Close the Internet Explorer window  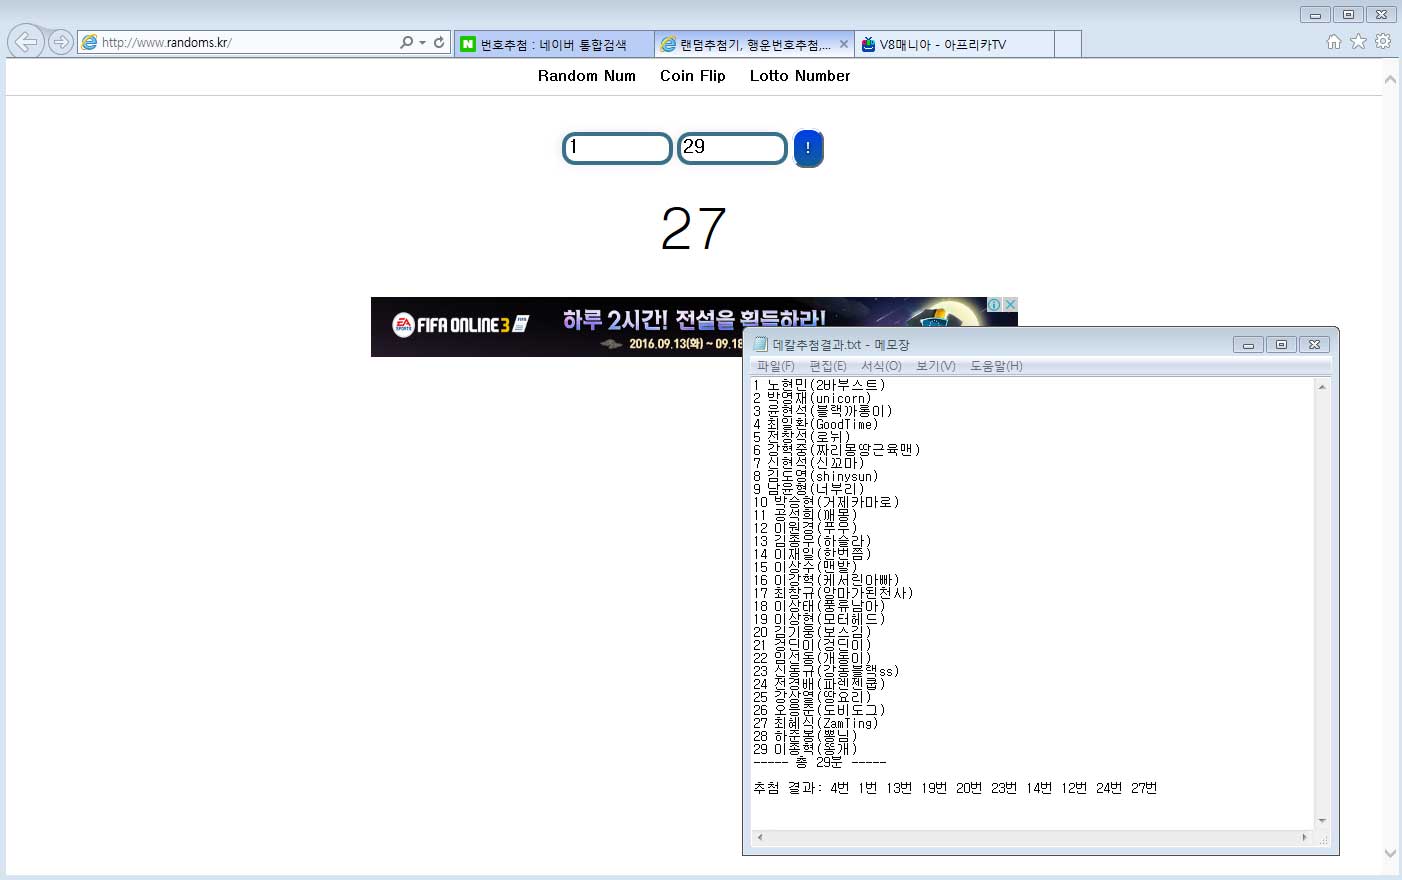(1381, 15)
